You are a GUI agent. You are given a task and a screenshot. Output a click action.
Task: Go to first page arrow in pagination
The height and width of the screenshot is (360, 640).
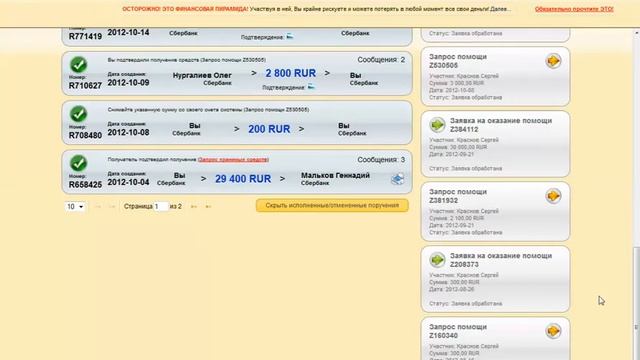[98, 207]
